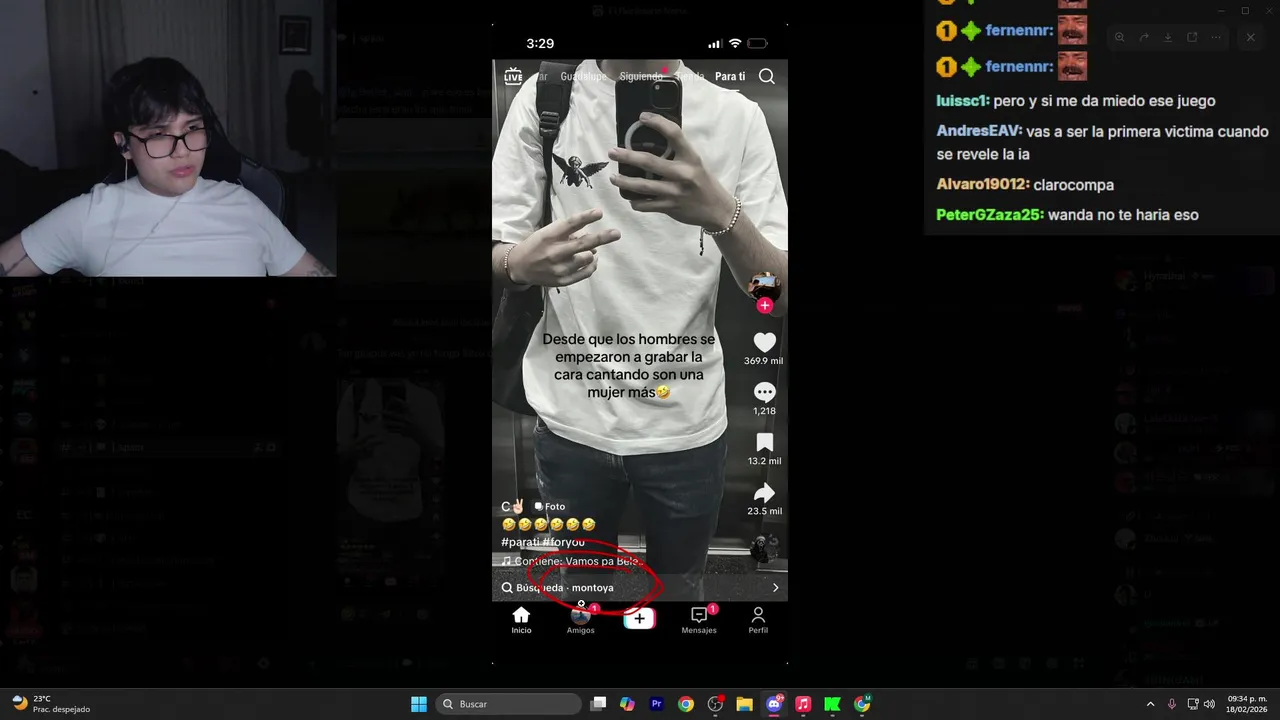Go to the Inicio home tab

(x=521, y=620)
